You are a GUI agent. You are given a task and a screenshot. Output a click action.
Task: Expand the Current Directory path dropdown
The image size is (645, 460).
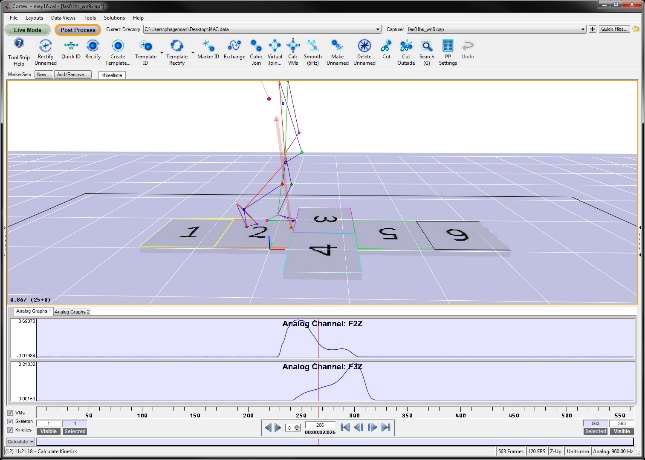(379, 30)
